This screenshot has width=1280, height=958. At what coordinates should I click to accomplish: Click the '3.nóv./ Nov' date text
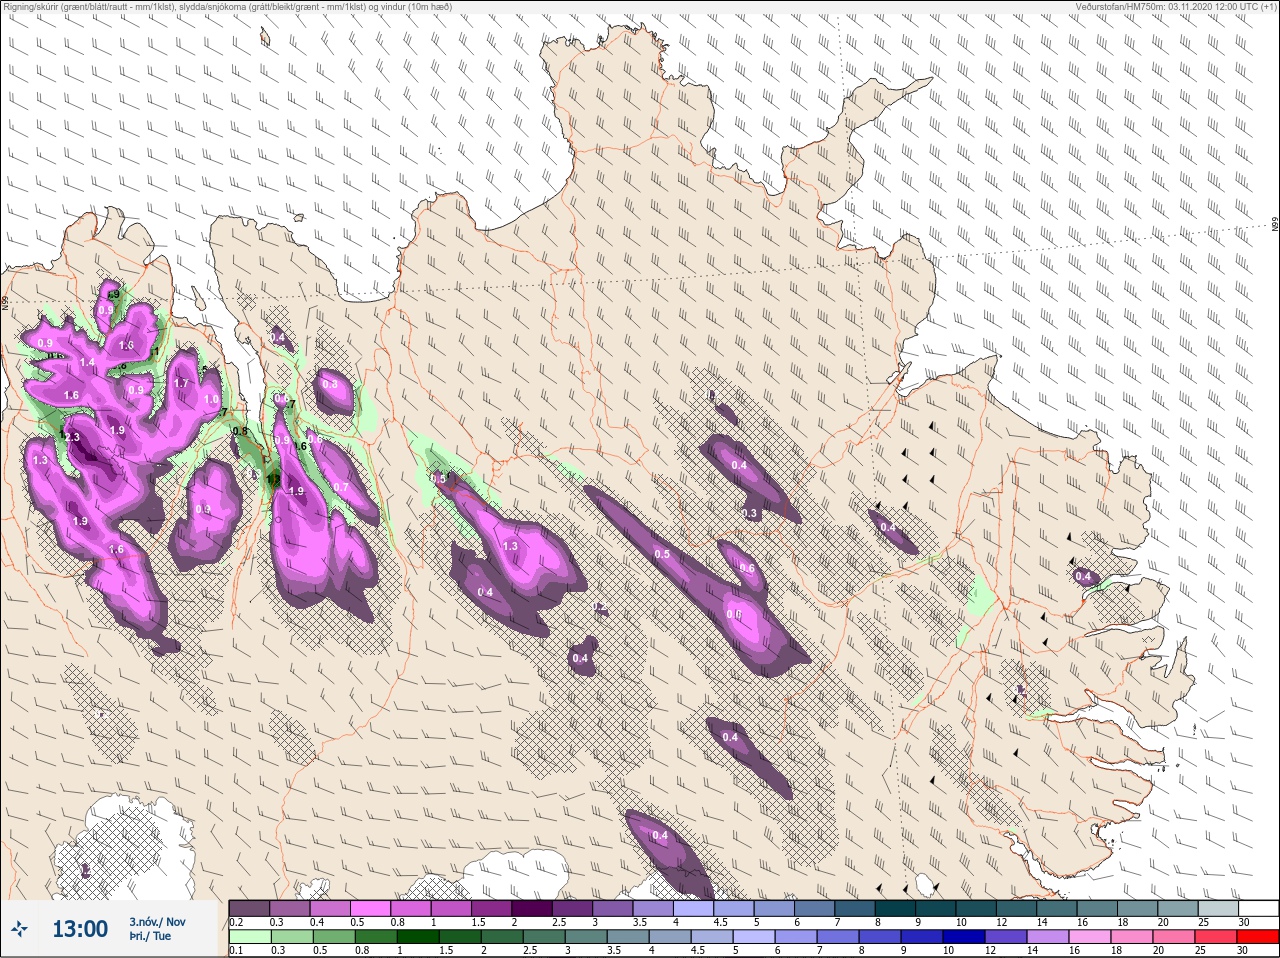click(x=157, y=922)
